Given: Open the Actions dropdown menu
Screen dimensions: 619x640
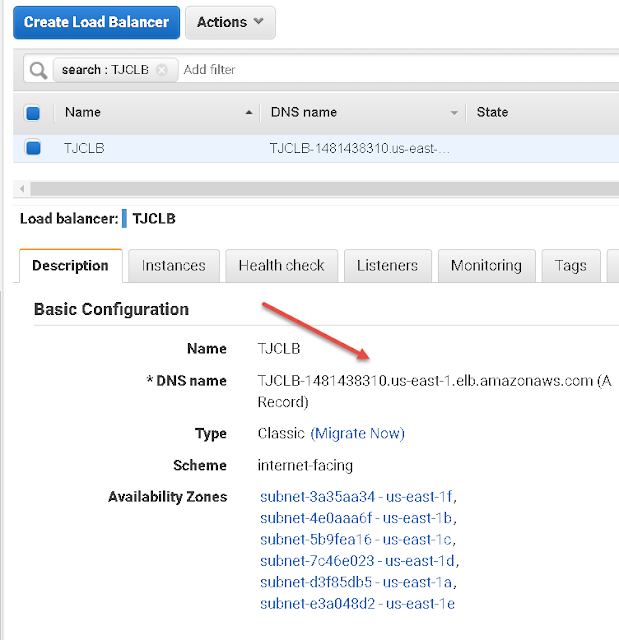Looking at the screenshot, I should click(x=230, y=22).
